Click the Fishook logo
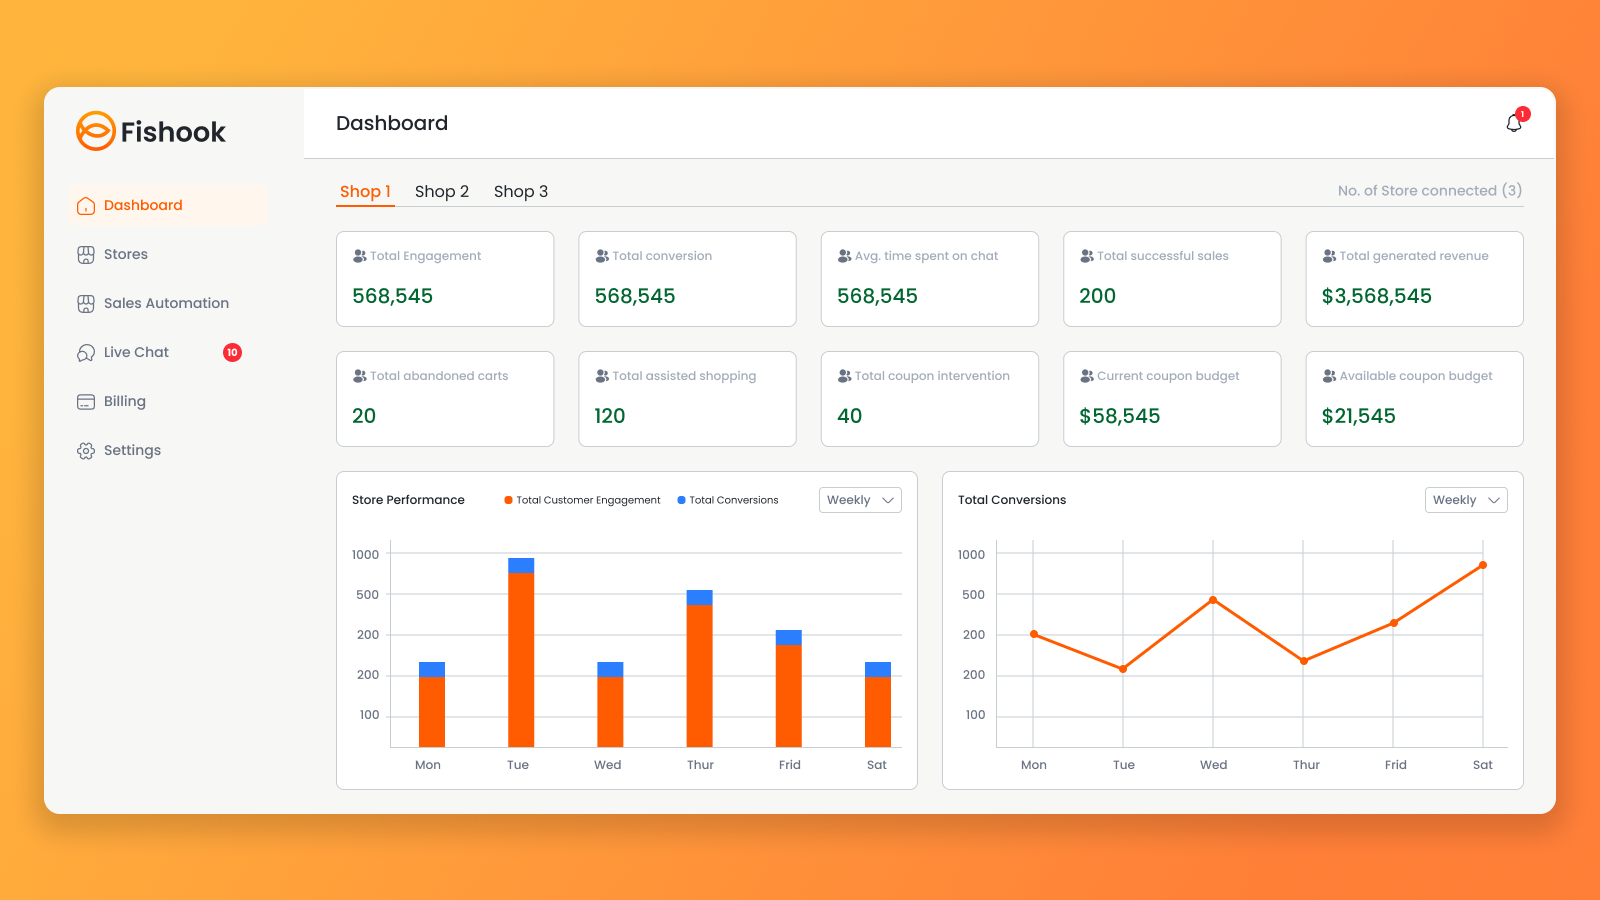This screenshot has width=1600, height=900. point(150,131)
